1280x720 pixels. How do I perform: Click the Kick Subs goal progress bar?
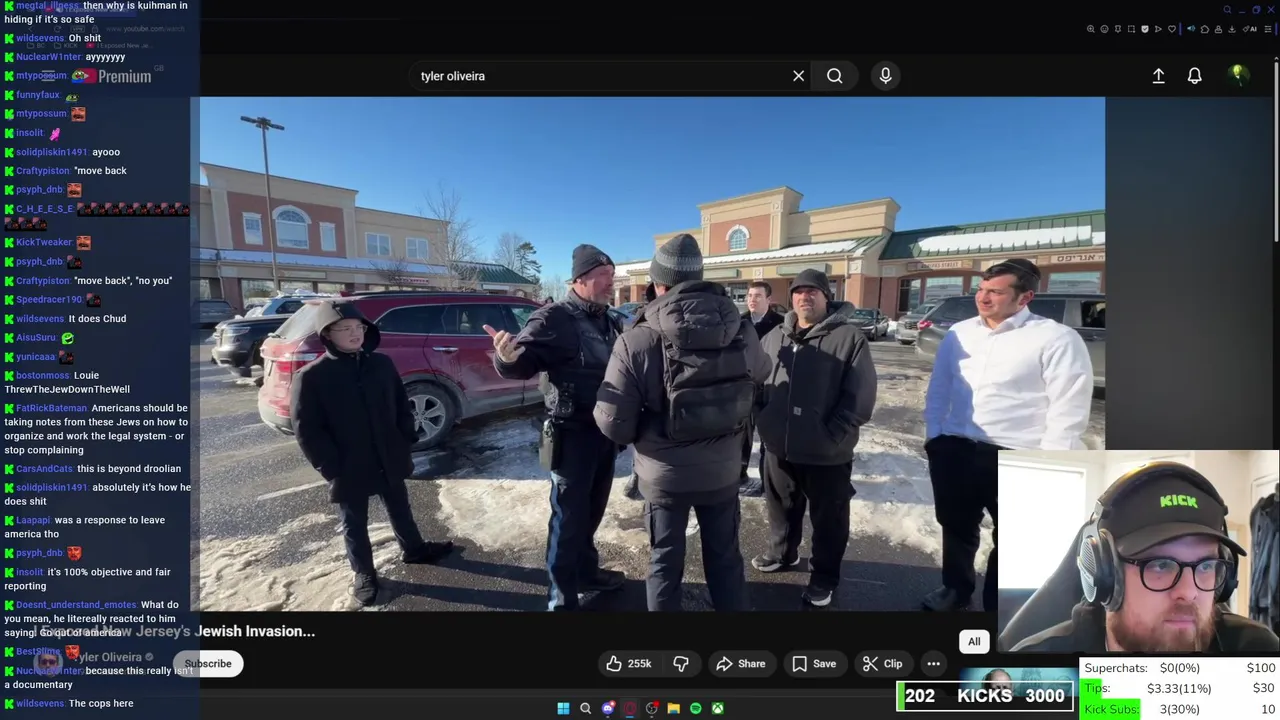(1180, 709)
